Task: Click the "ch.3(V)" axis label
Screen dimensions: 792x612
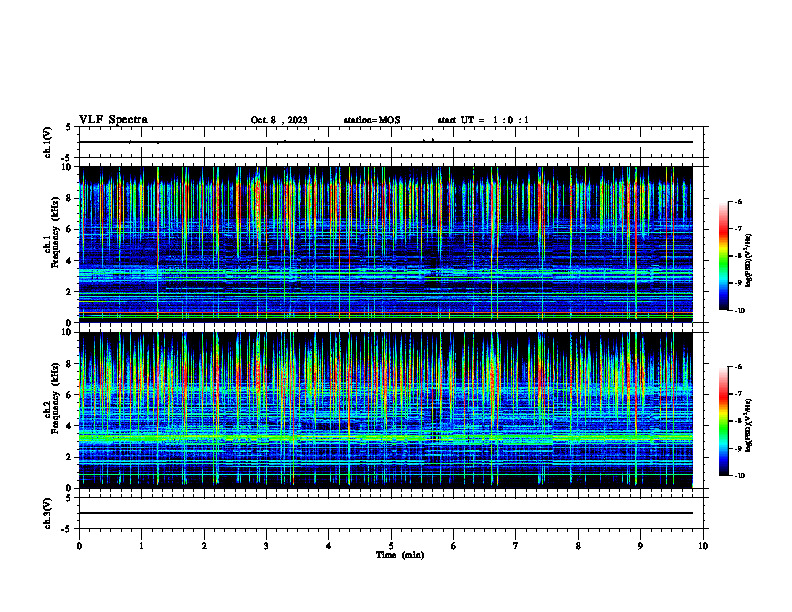Action: tap(48, 513)
